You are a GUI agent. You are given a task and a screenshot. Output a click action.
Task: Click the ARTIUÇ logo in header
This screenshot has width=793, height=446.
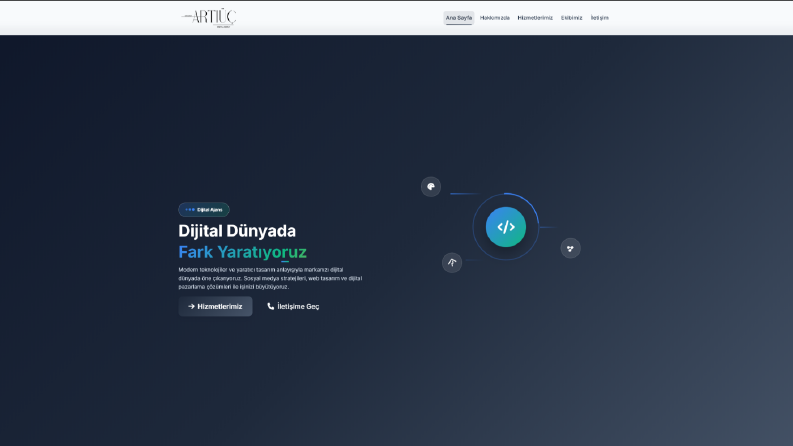[x=209, y=18]
